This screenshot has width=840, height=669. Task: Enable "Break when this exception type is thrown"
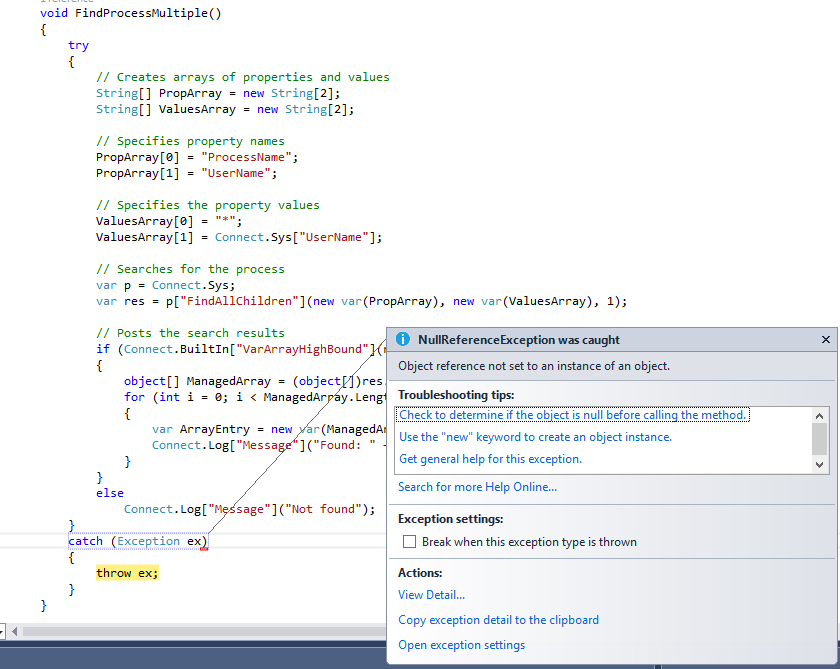(x=409, y=541)
